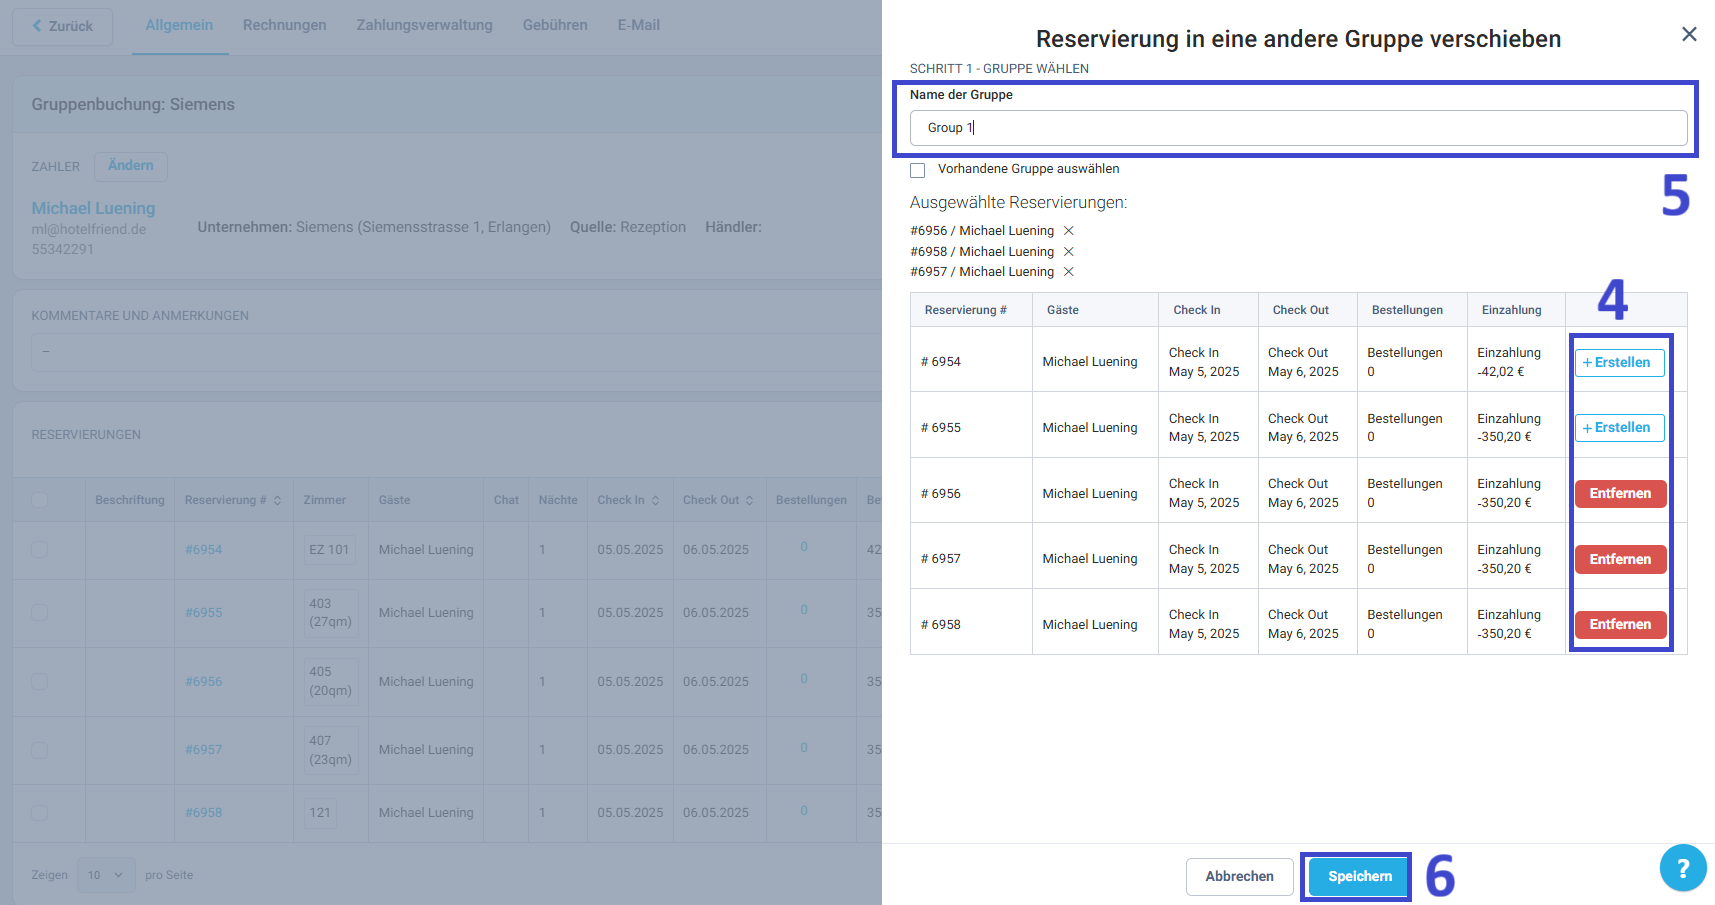Open reservation #6958 link in background table
The width and height of the screenshot is (1715, 905).
(203, 812)
